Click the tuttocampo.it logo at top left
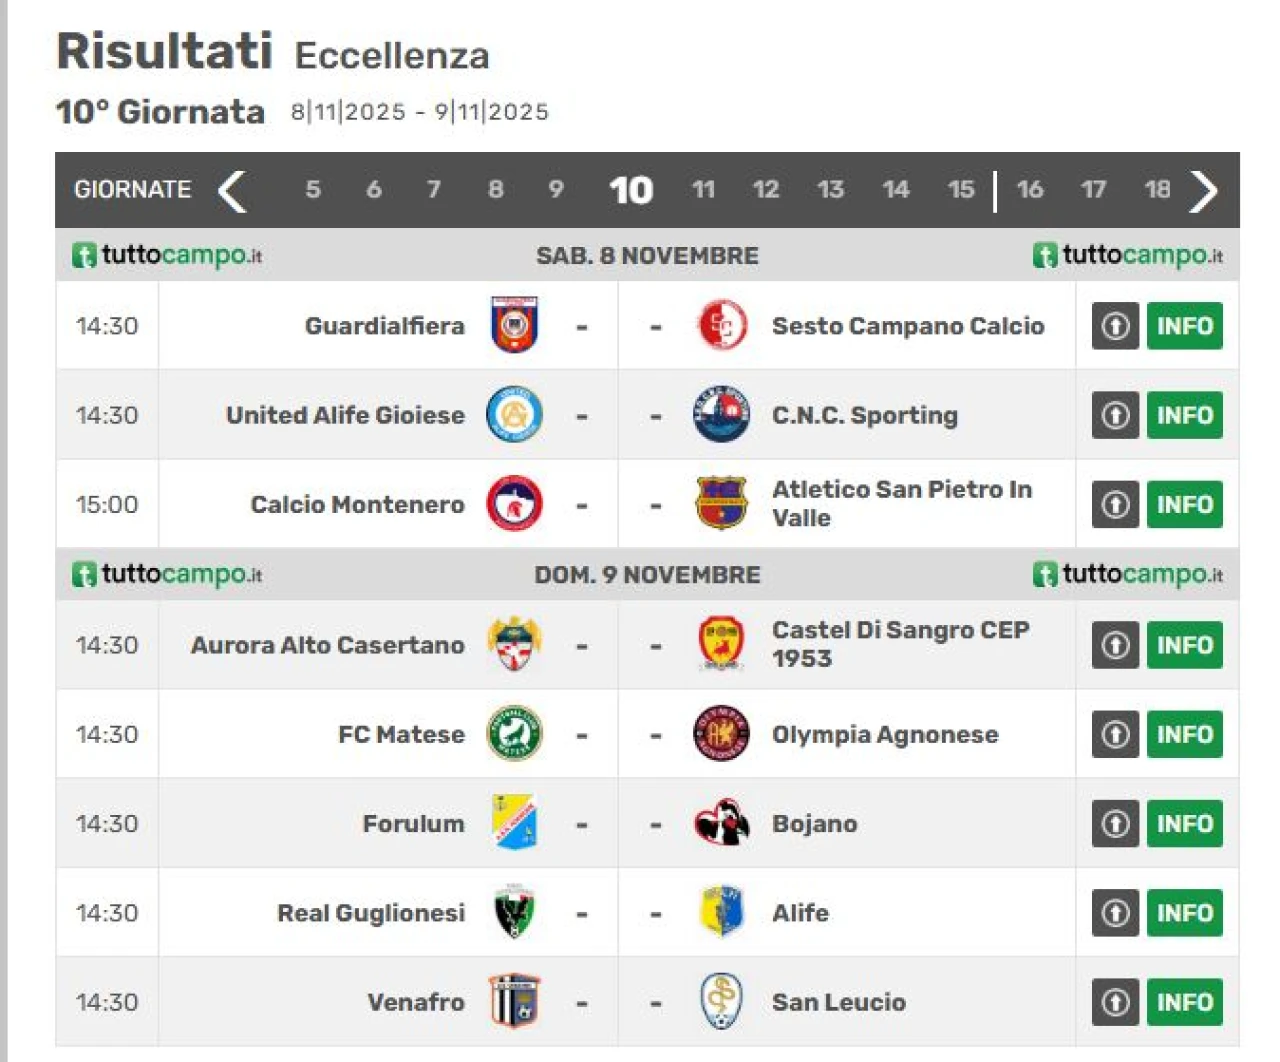The height and width of the screenshot is (1062, 1280). (x=167, y=255)
